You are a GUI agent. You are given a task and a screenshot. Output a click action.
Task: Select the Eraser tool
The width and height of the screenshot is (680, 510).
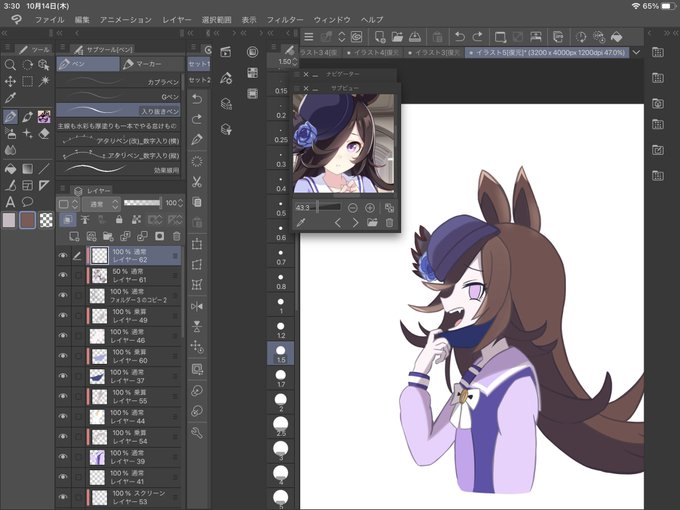(x=44, y=134)
